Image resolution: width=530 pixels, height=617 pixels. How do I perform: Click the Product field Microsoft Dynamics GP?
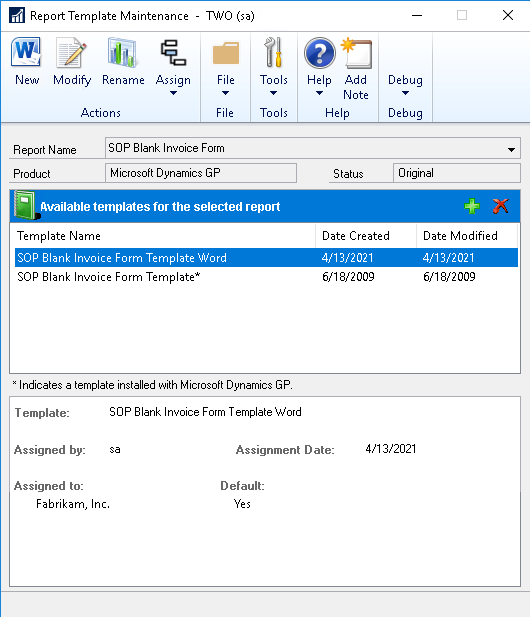point(201,173)
